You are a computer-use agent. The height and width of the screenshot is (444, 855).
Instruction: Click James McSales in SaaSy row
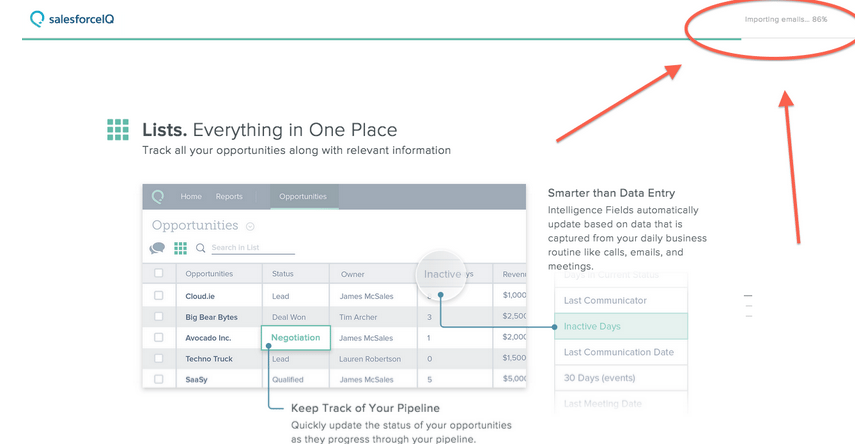point(366,380)
